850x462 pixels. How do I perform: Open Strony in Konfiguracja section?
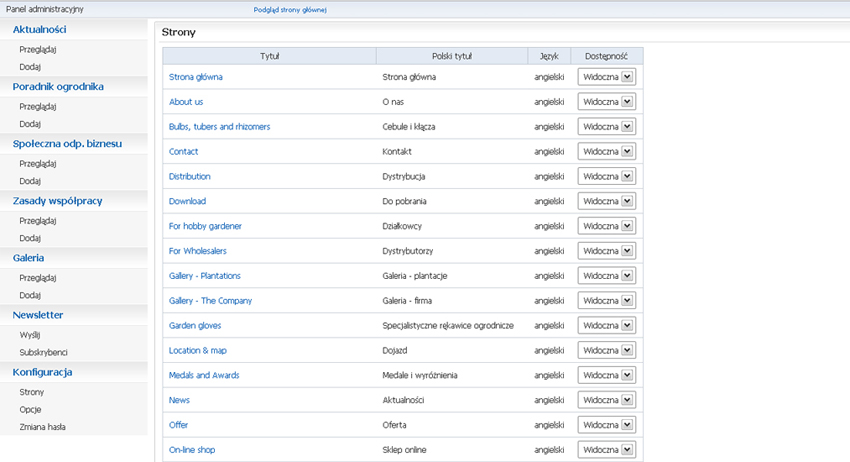click(31, 392)
